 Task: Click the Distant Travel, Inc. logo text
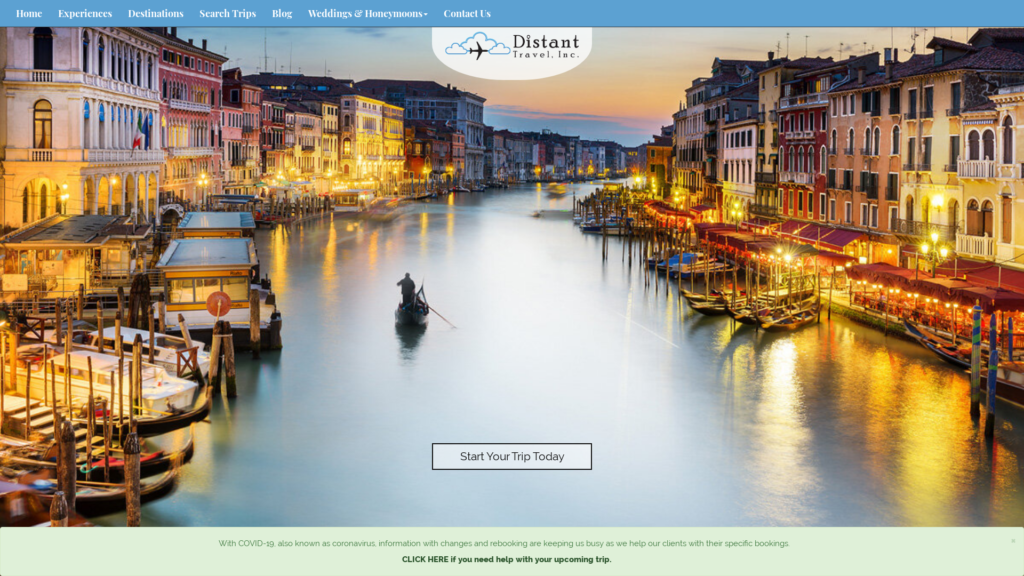(x=545, y=46)
